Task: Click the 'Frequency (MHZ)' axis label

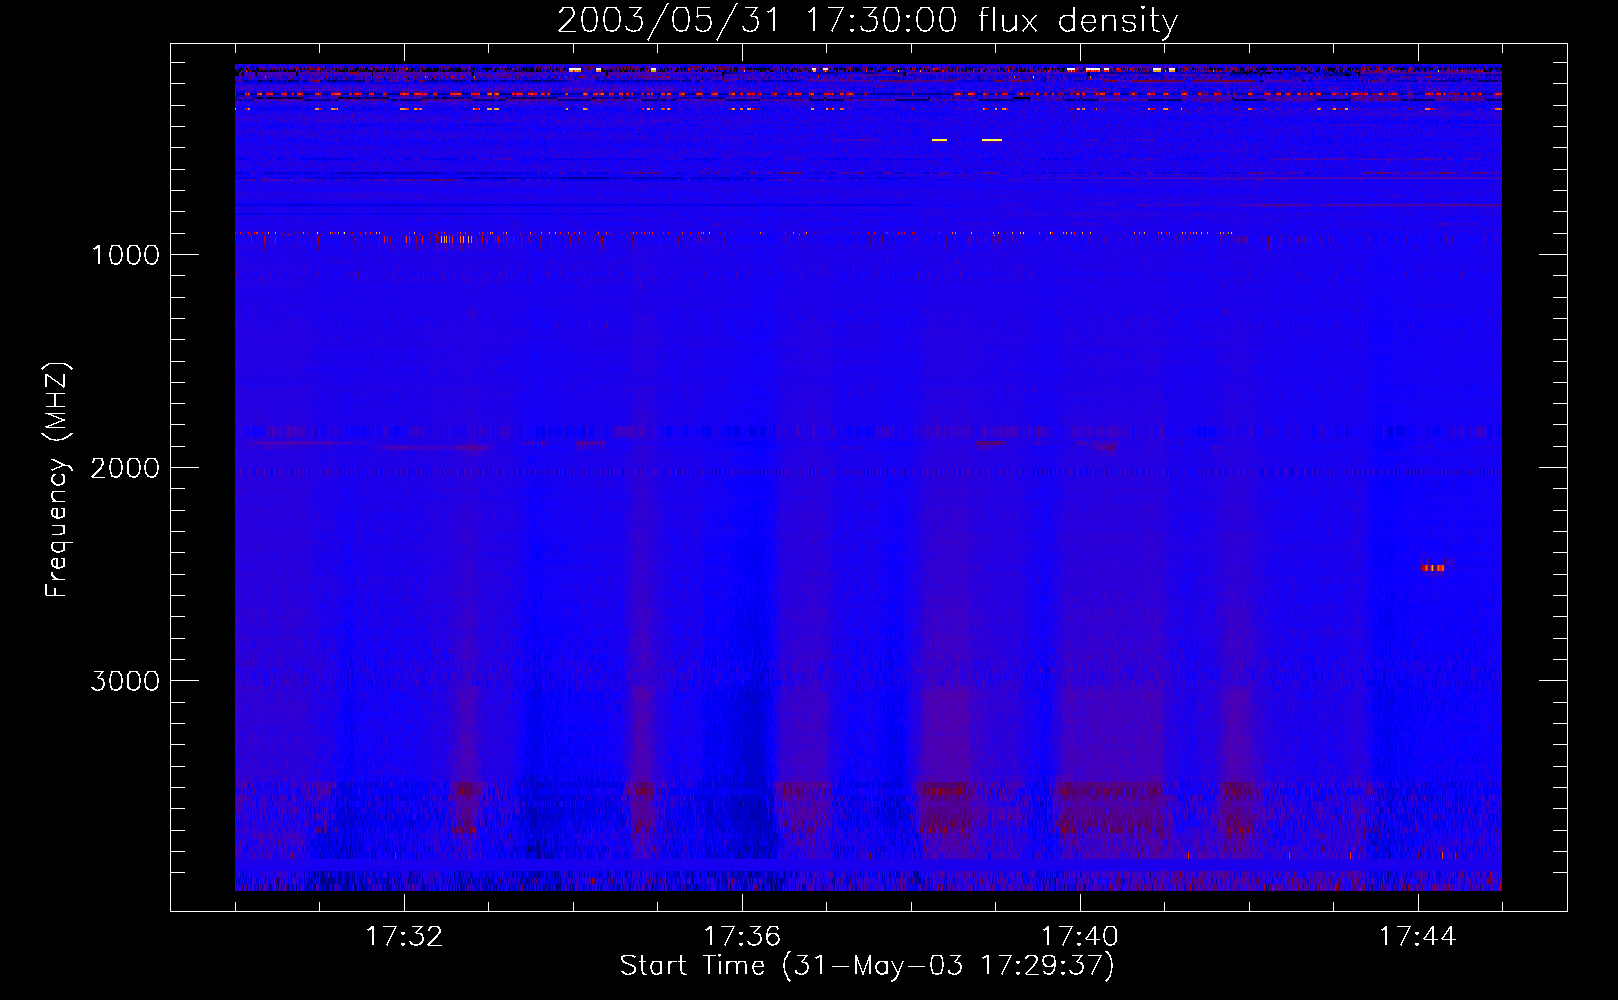Action: (x=58, y=480)
